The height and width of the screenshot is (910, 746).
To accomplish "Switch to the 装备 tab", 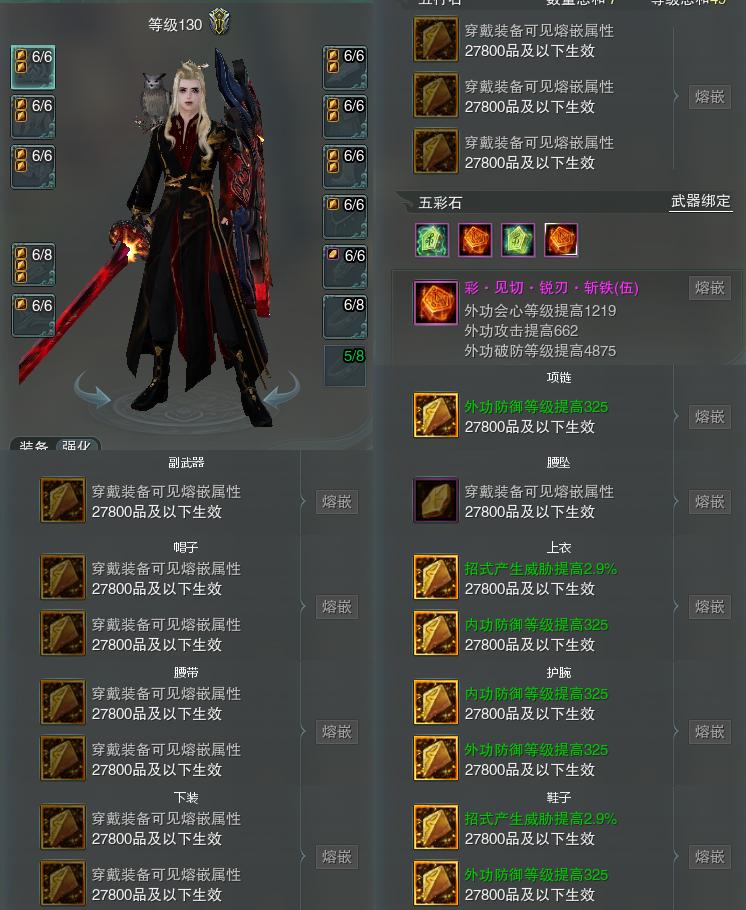I will (x=33, y=446).
